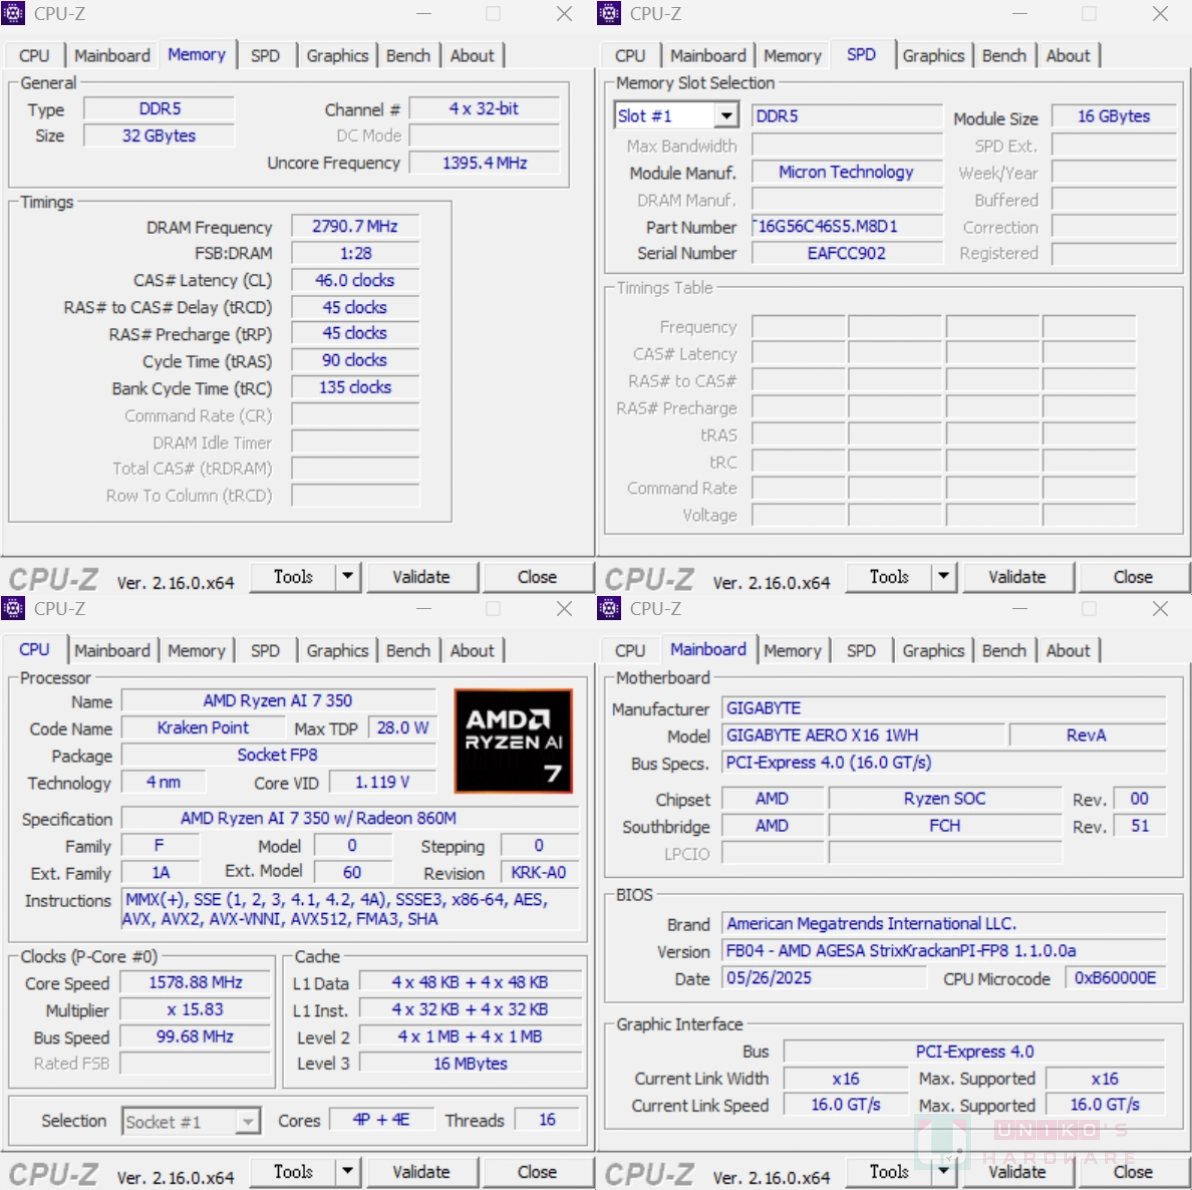Select Revision value KRK-A0
1192x1190 pixels.
click(539, 873)
